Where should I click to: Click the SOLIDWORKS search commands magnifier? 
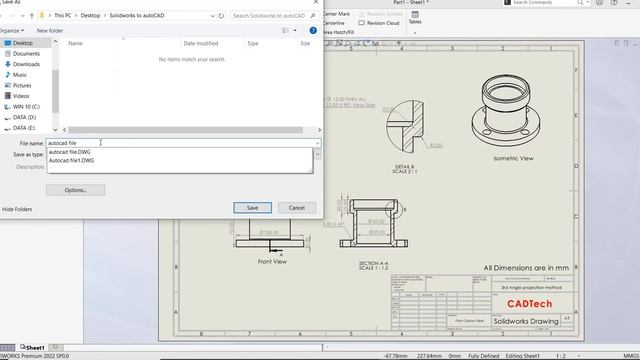coord(580,2)
